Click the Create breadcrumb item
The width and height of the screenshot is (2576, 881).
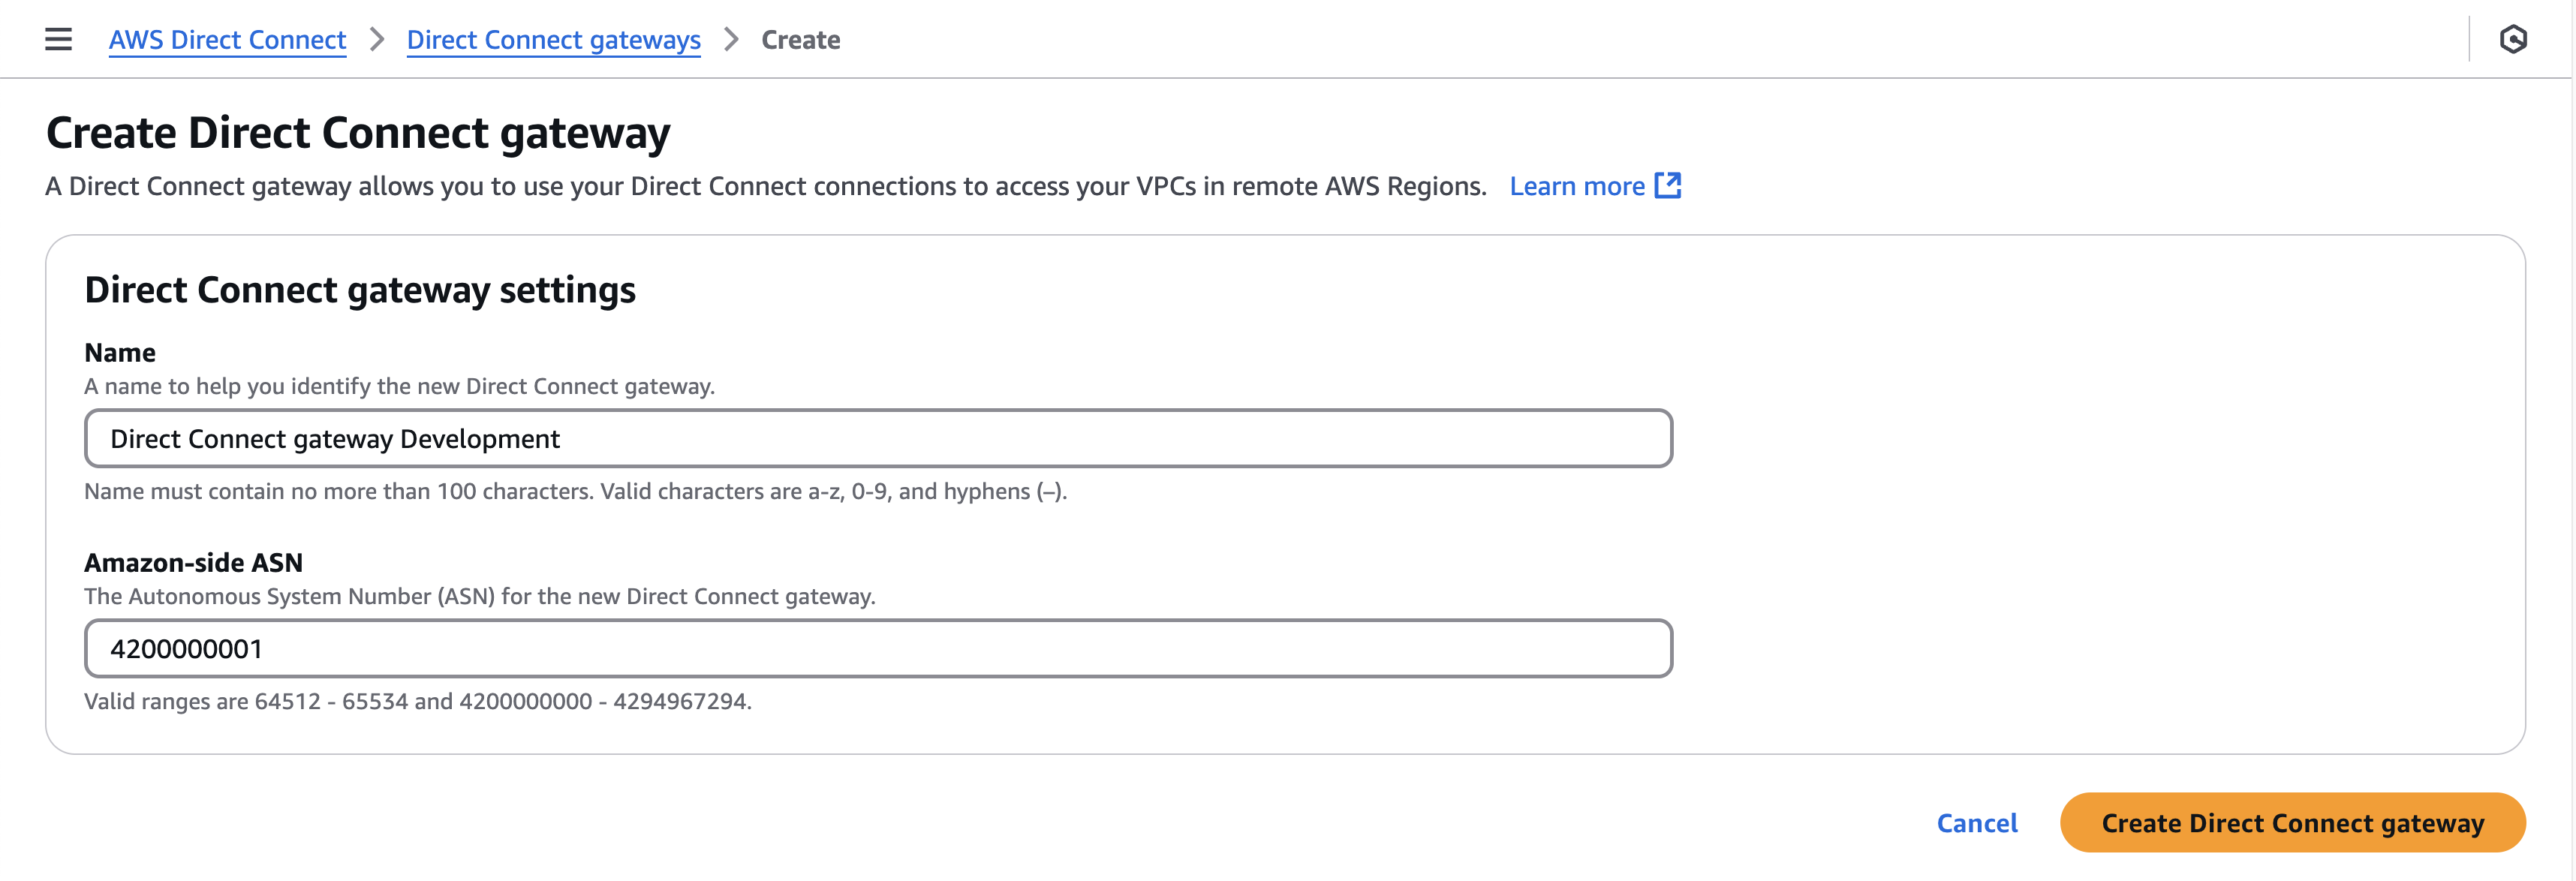(800, 40)
